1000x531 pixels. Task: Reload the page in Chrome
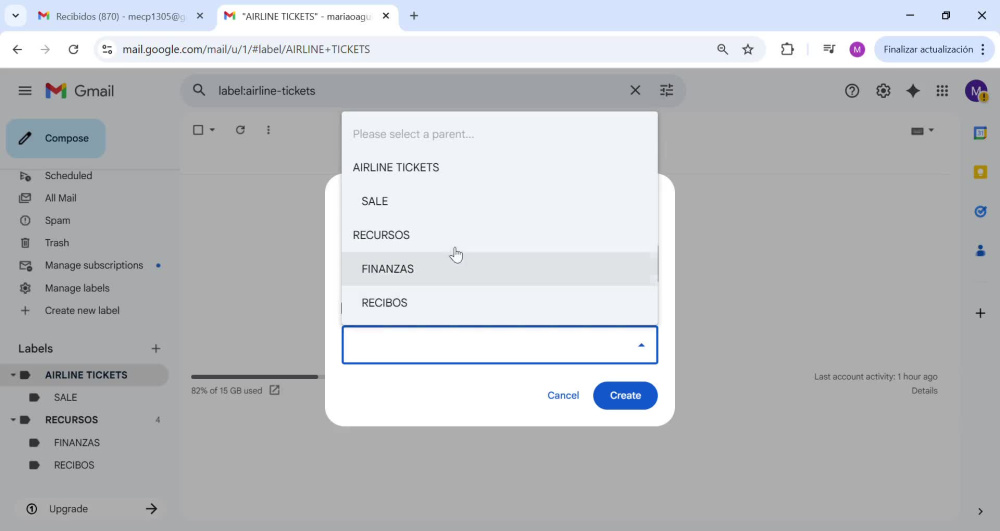pyautogui.click(x=73, y=49)
